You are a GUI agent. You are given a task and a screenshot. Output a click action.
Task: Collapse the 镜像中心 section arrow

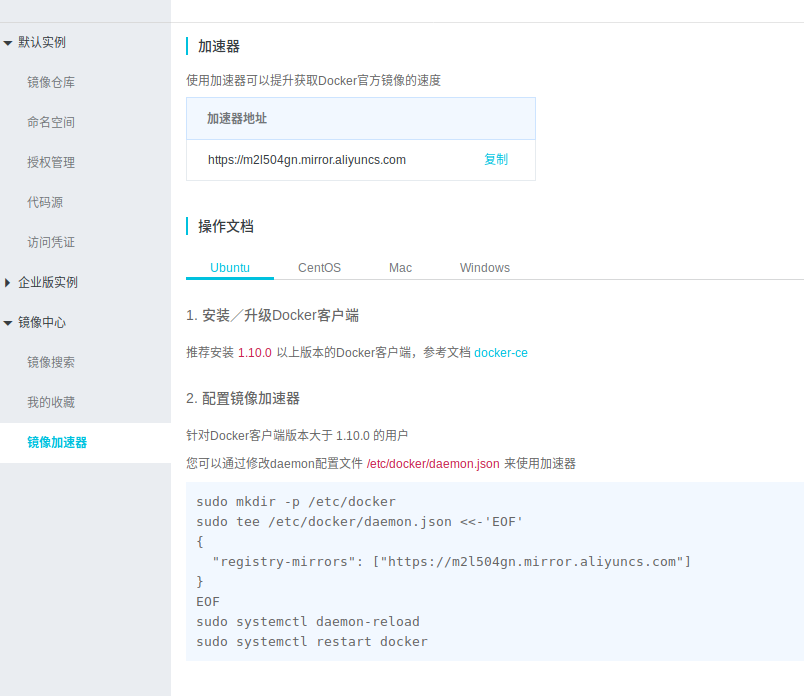coord(8,323)
